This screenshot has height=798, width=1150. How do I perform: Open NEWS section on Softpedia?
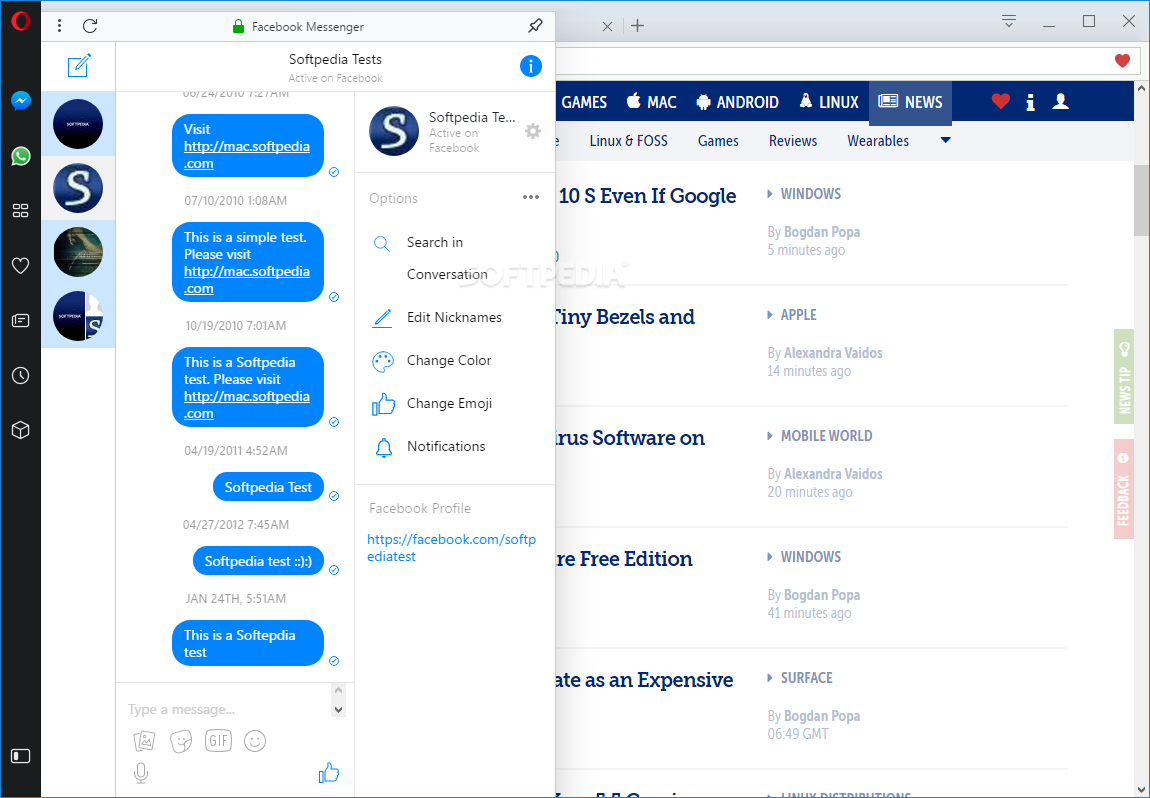coord(910,102)
